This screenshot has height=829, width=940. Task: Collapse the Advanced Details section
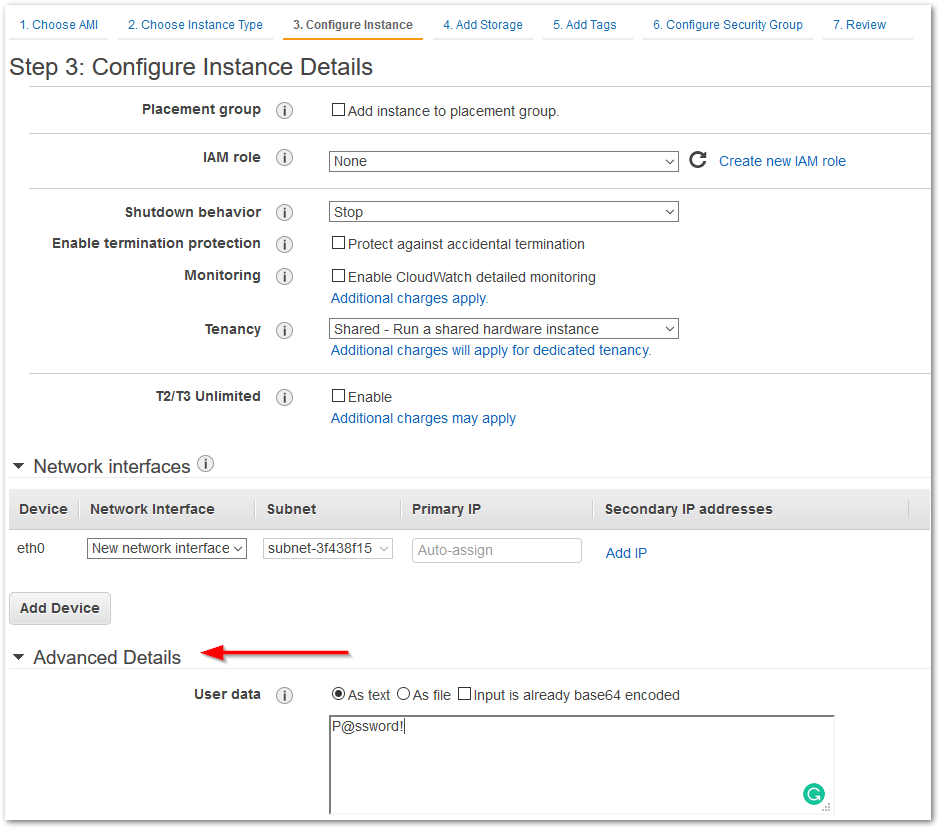(19, 658)
